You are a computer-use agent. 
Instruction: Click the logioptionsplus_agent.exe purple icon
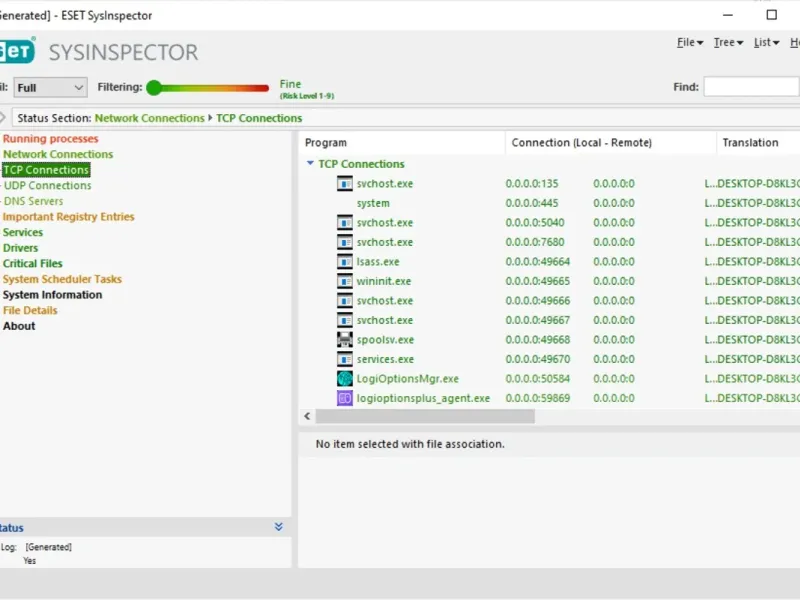[344, 398]
